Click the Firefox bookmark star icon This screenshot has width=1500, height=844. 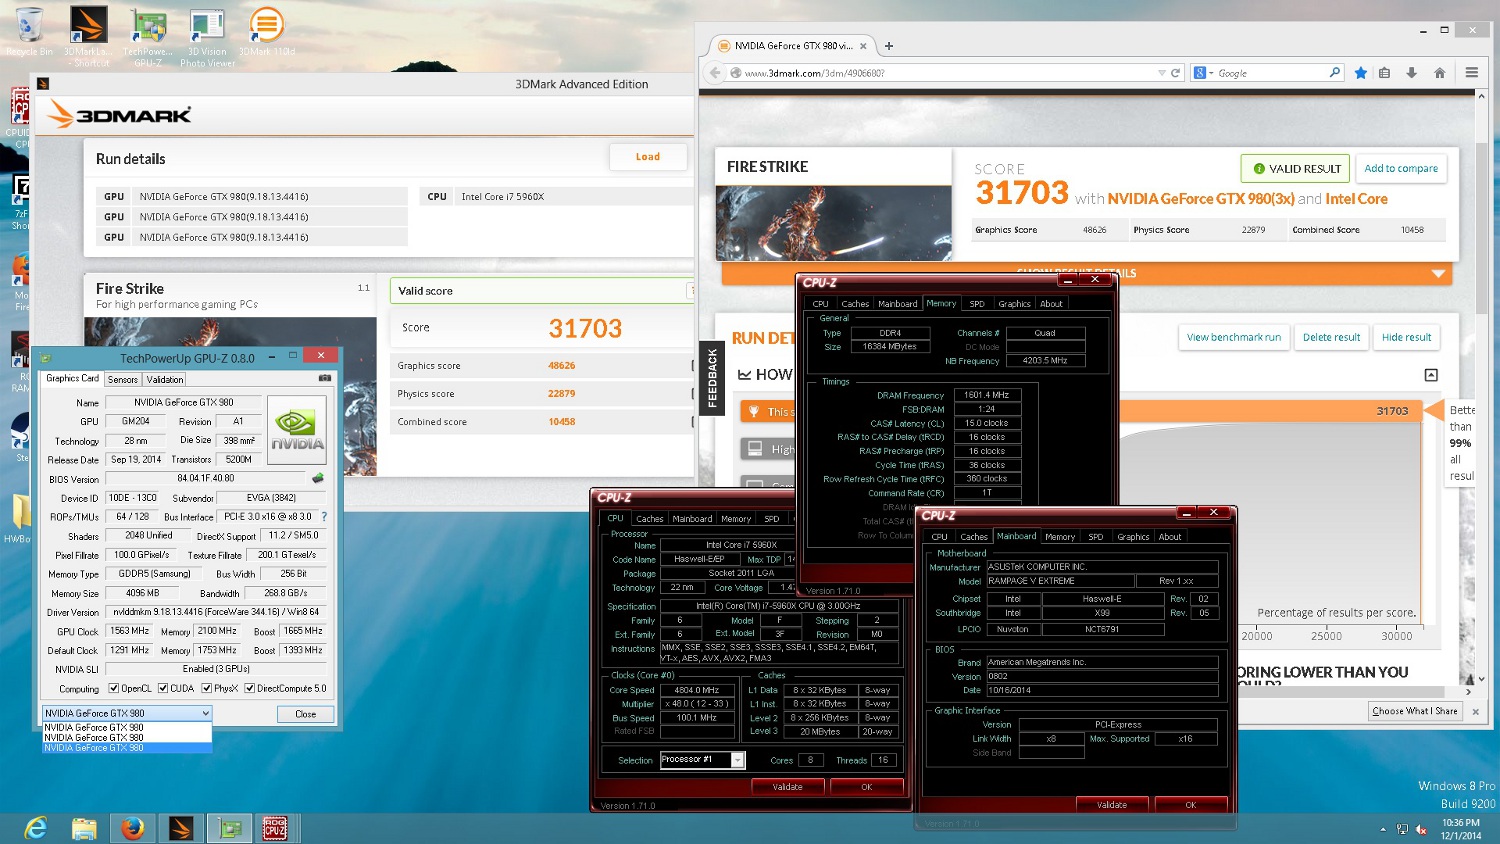coord(1361,73)
